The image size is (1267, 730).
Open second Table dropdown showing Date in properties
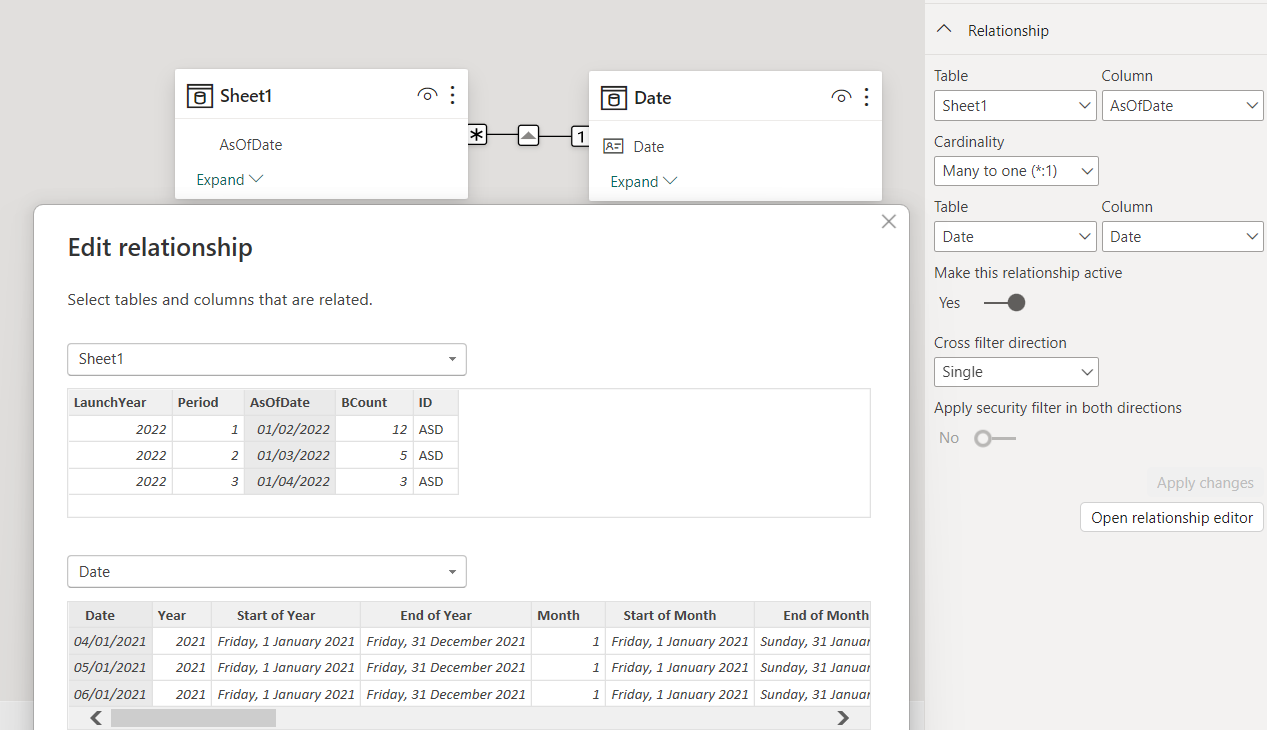click(x=1015, y=236)
